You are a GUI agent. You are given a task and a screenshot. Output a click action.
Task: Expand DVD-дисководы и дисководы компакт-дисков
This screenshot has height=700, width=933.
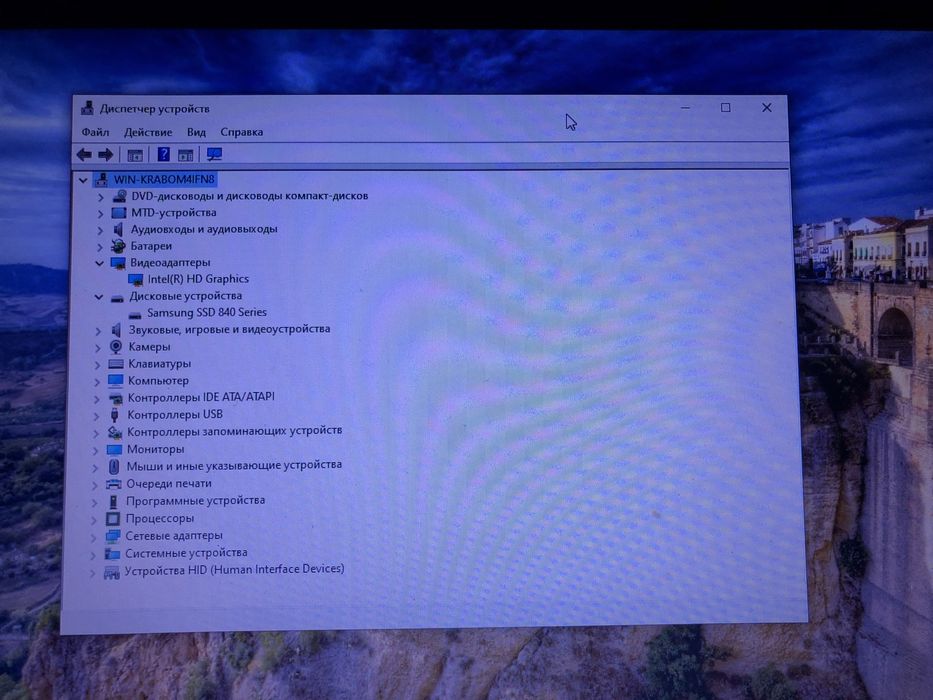point(101,196)
